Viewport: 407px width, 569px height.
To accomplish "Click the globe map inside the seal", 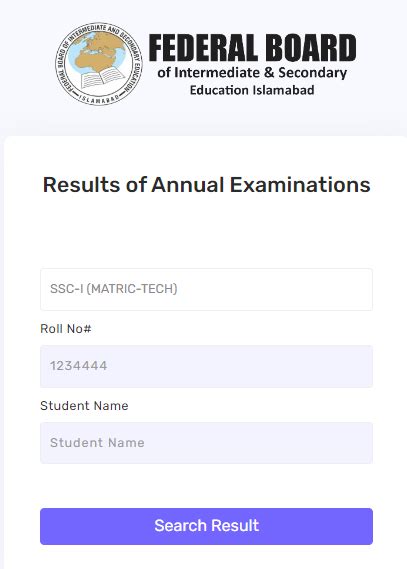I will [x=99, y=52].
